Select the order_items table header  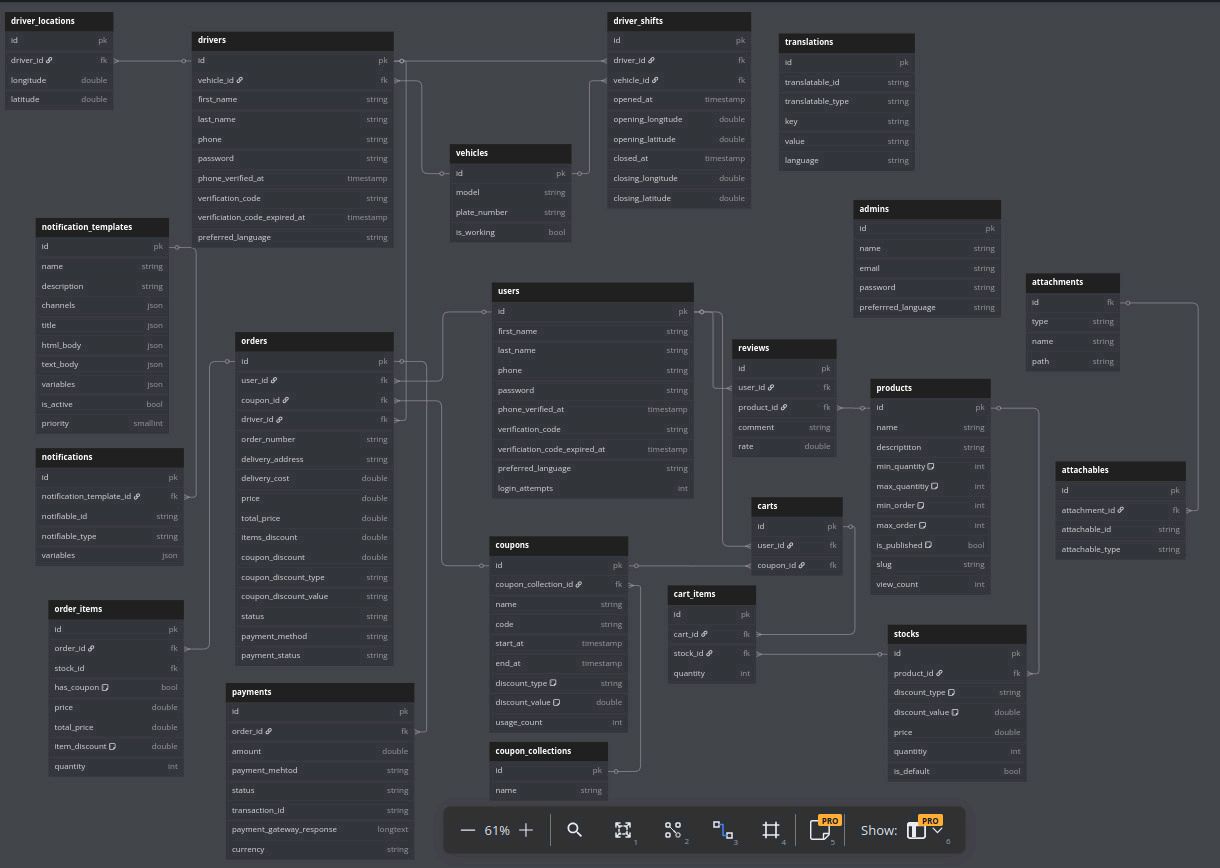116,609
